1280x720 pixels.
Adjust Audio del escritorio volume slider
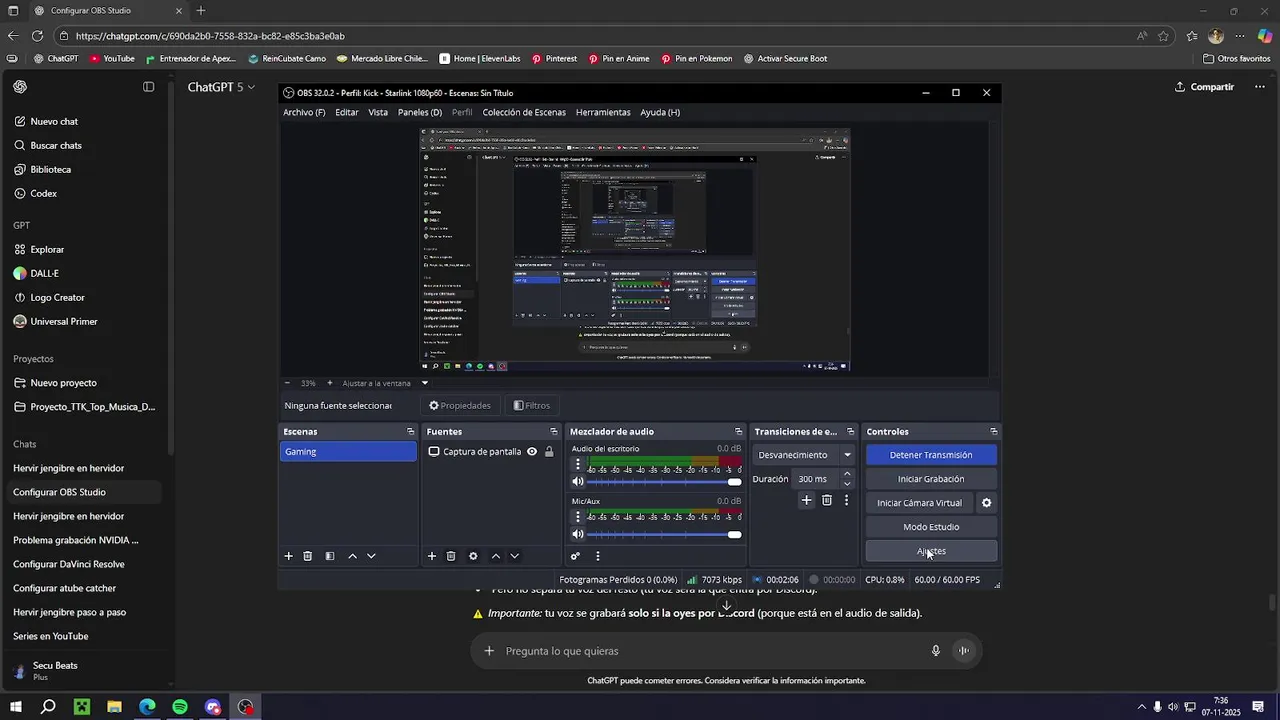point(665,482)
